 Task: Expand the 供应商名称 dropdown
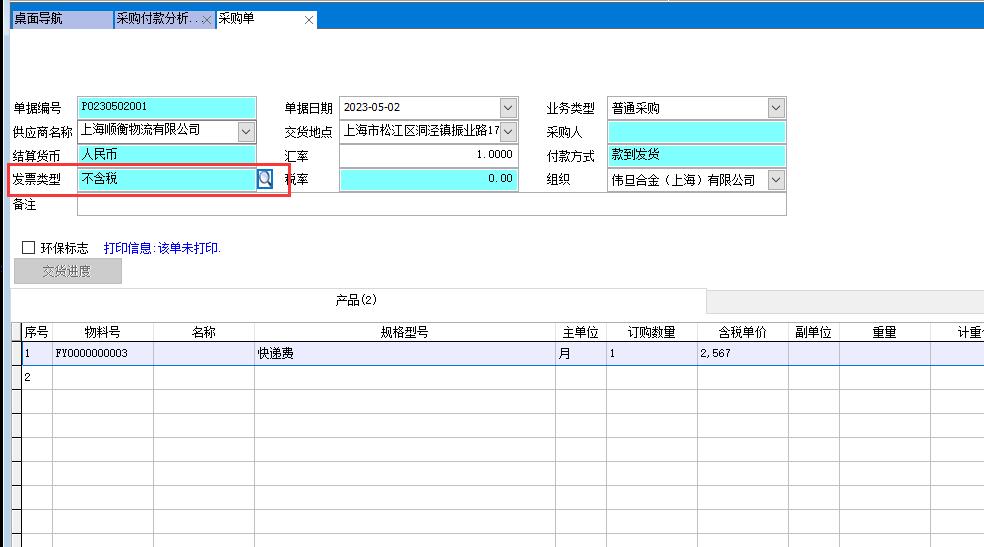246,131
